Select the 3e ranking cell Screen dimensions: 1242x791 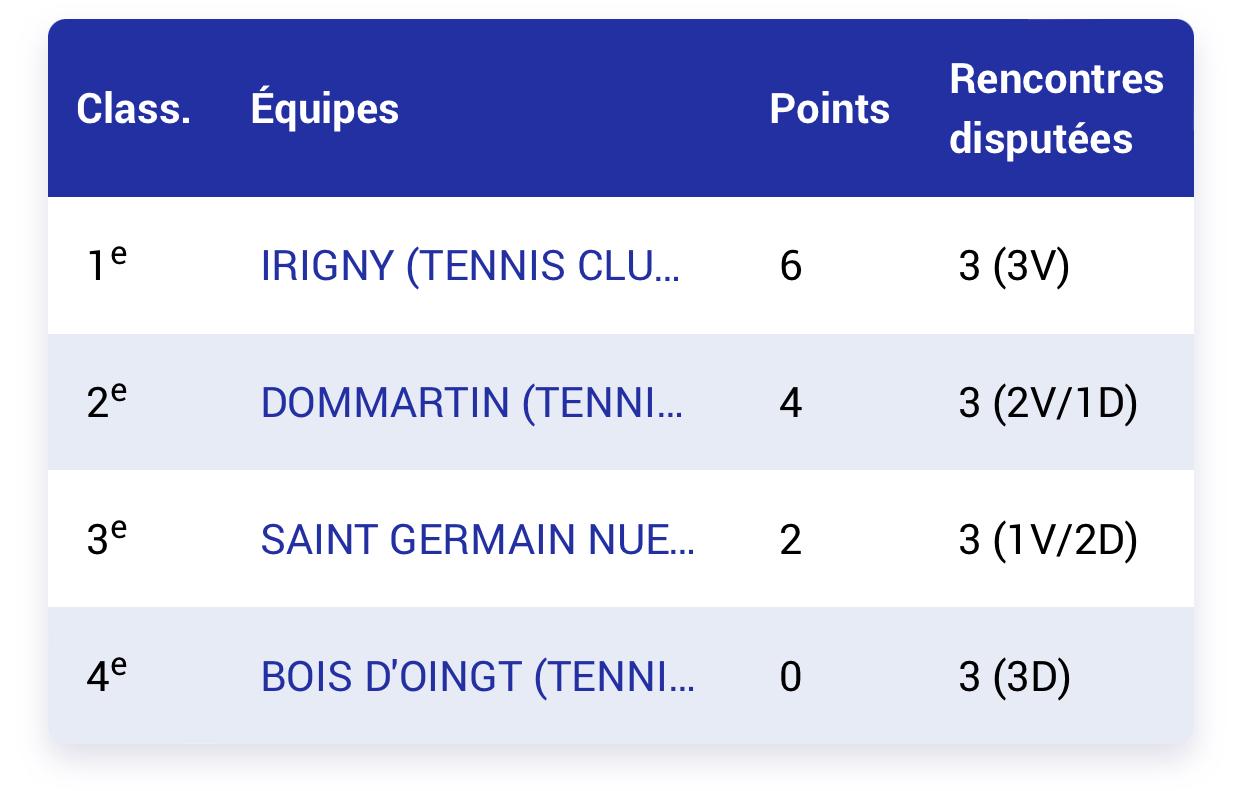coord(107,539)
